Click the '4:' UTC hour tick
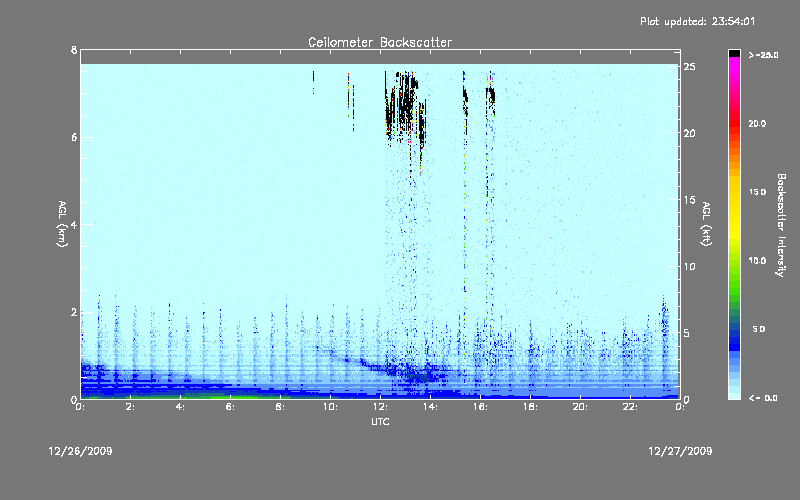Viewport: 800px width, 500px height. (181, 407)
